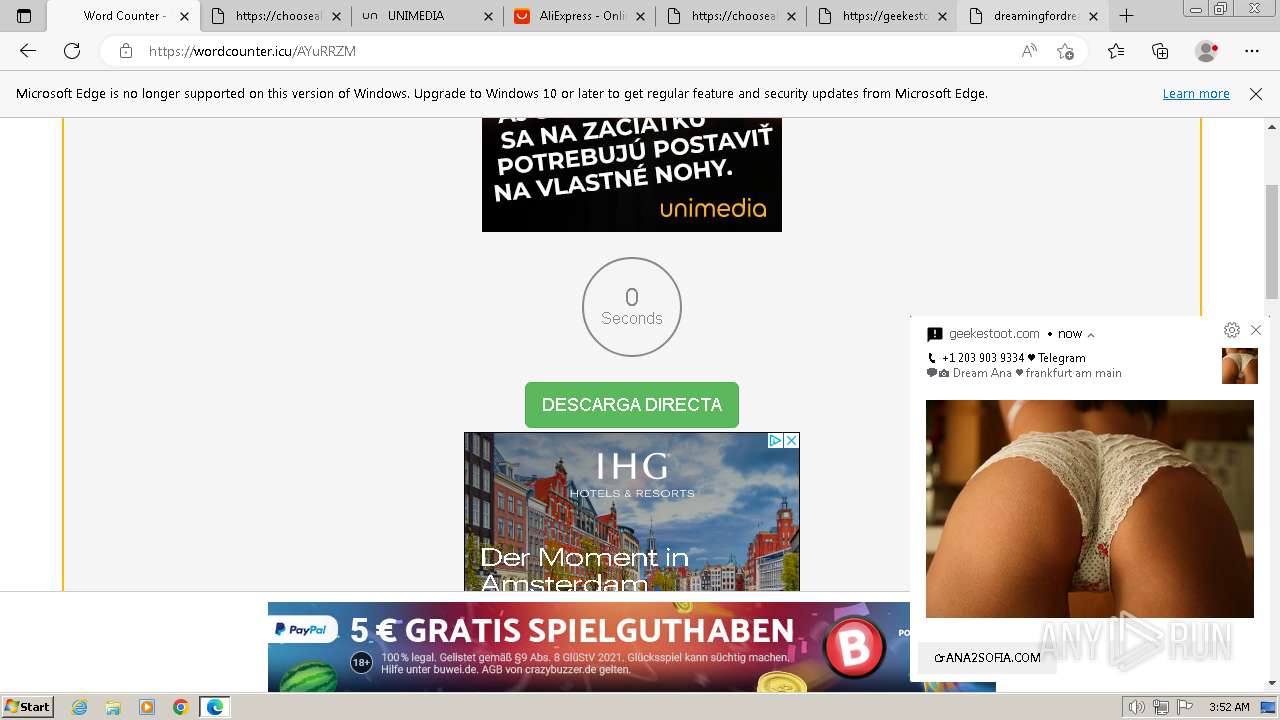
Task: Click the +1 203 903 9334 Telegram text
Action: [x=1013, y=358]
